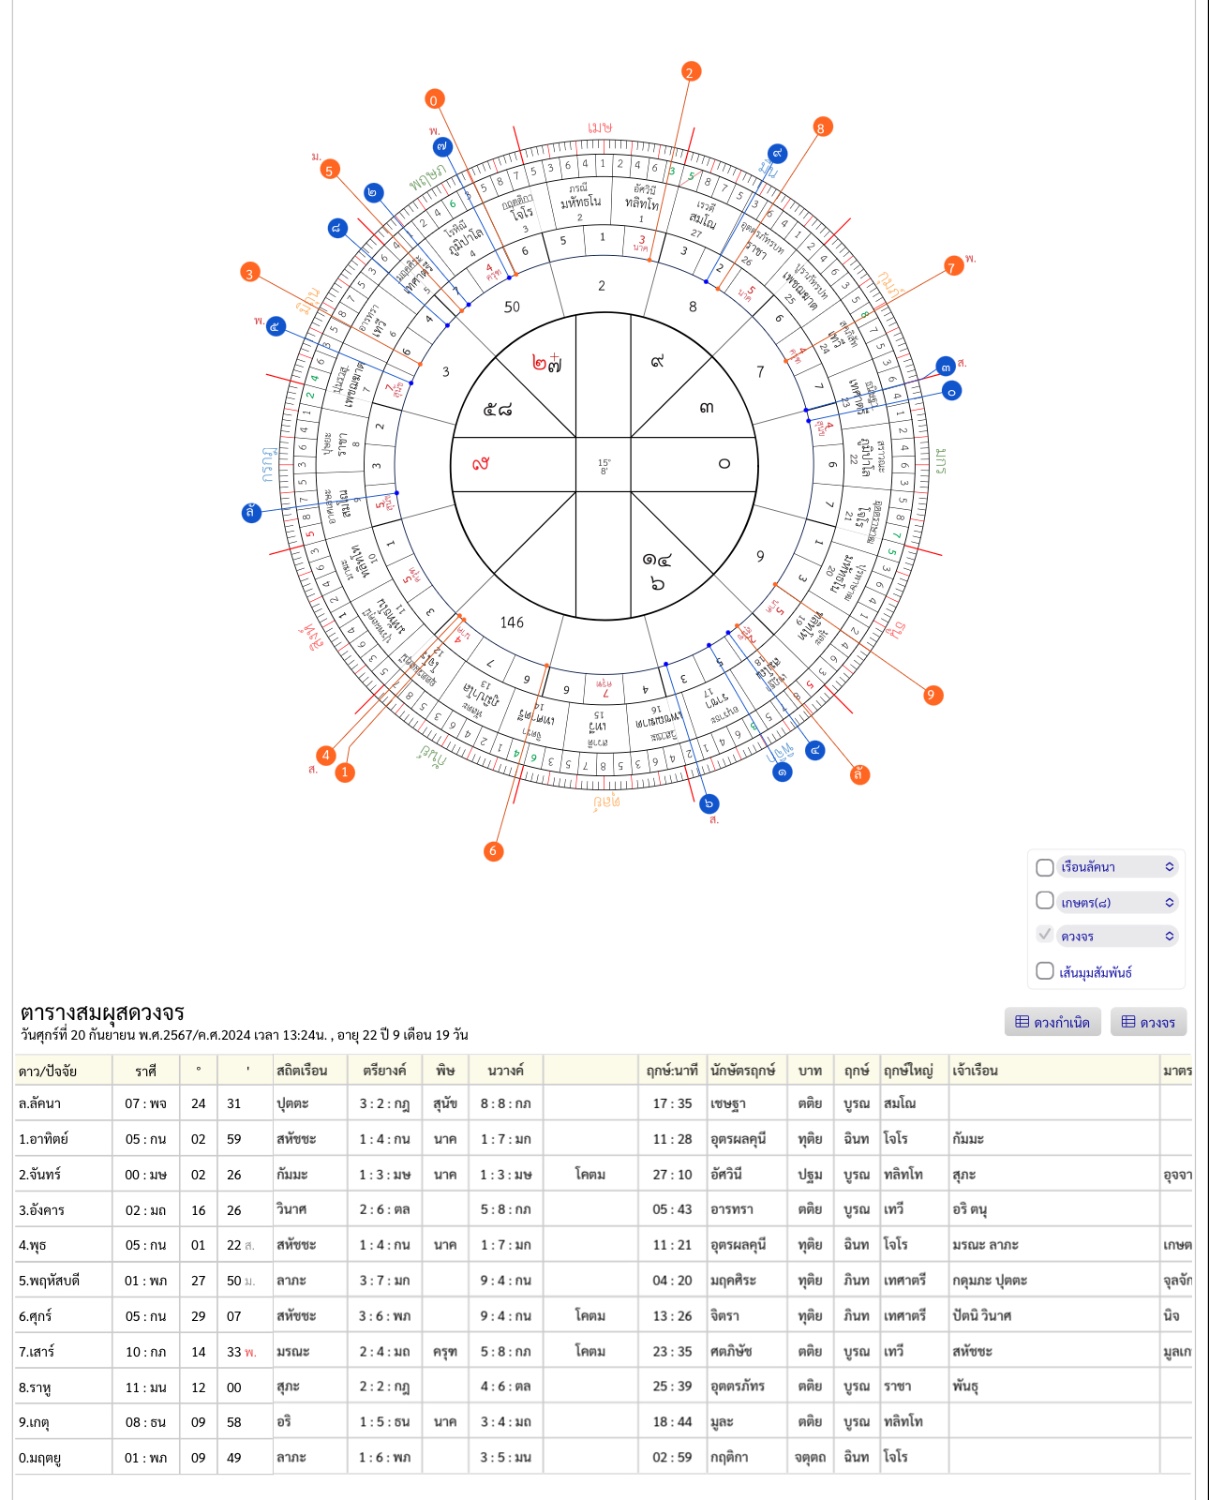Click the center 15° 8' chart cell
The image size is (1209, 1500).
click(603, 465)
